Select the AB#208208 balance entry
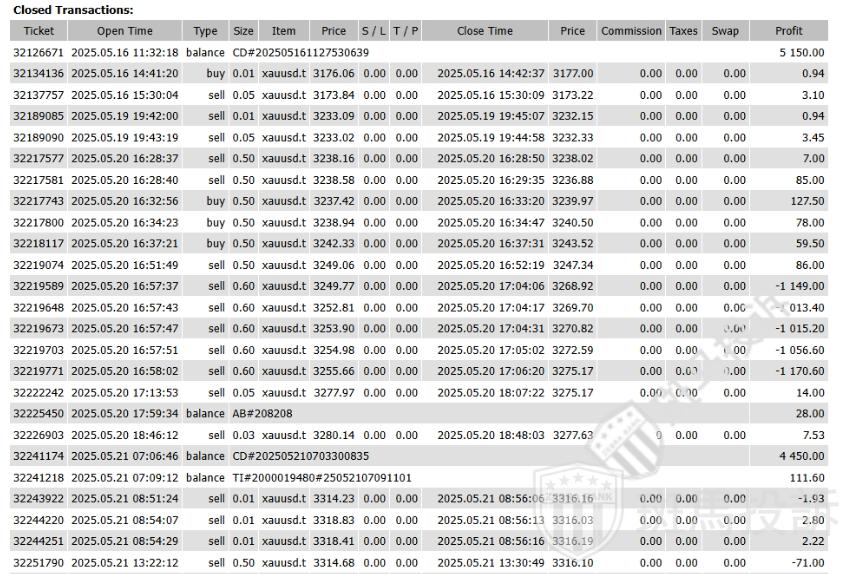The width and height of the screenshot is (858, 574). pos(262,413)
